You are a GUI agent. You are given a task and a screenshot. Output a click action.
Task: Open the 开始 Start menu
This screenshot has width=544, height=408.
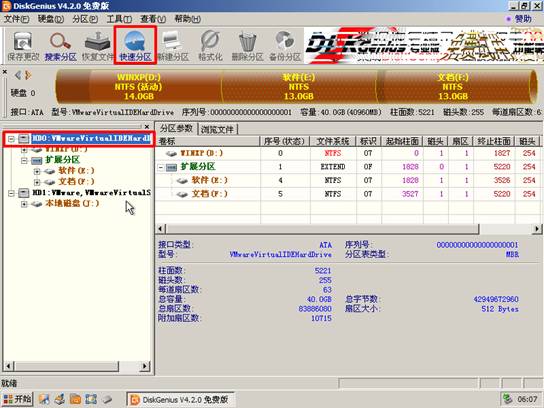pyautogui.click(x=17, y=399)
